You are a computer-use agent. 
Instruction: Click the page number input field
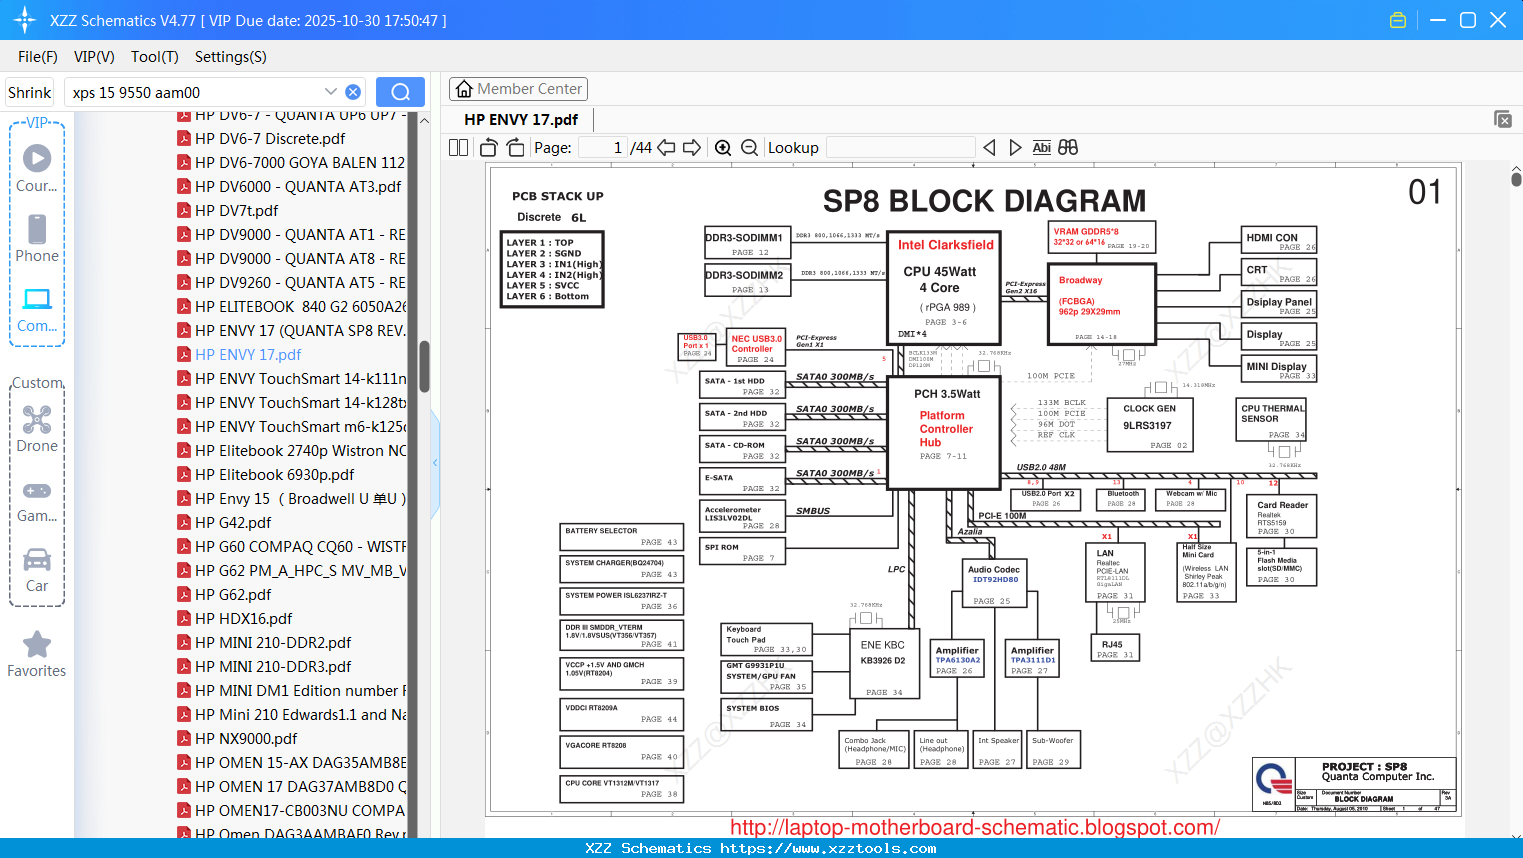[x=603, y=148]
